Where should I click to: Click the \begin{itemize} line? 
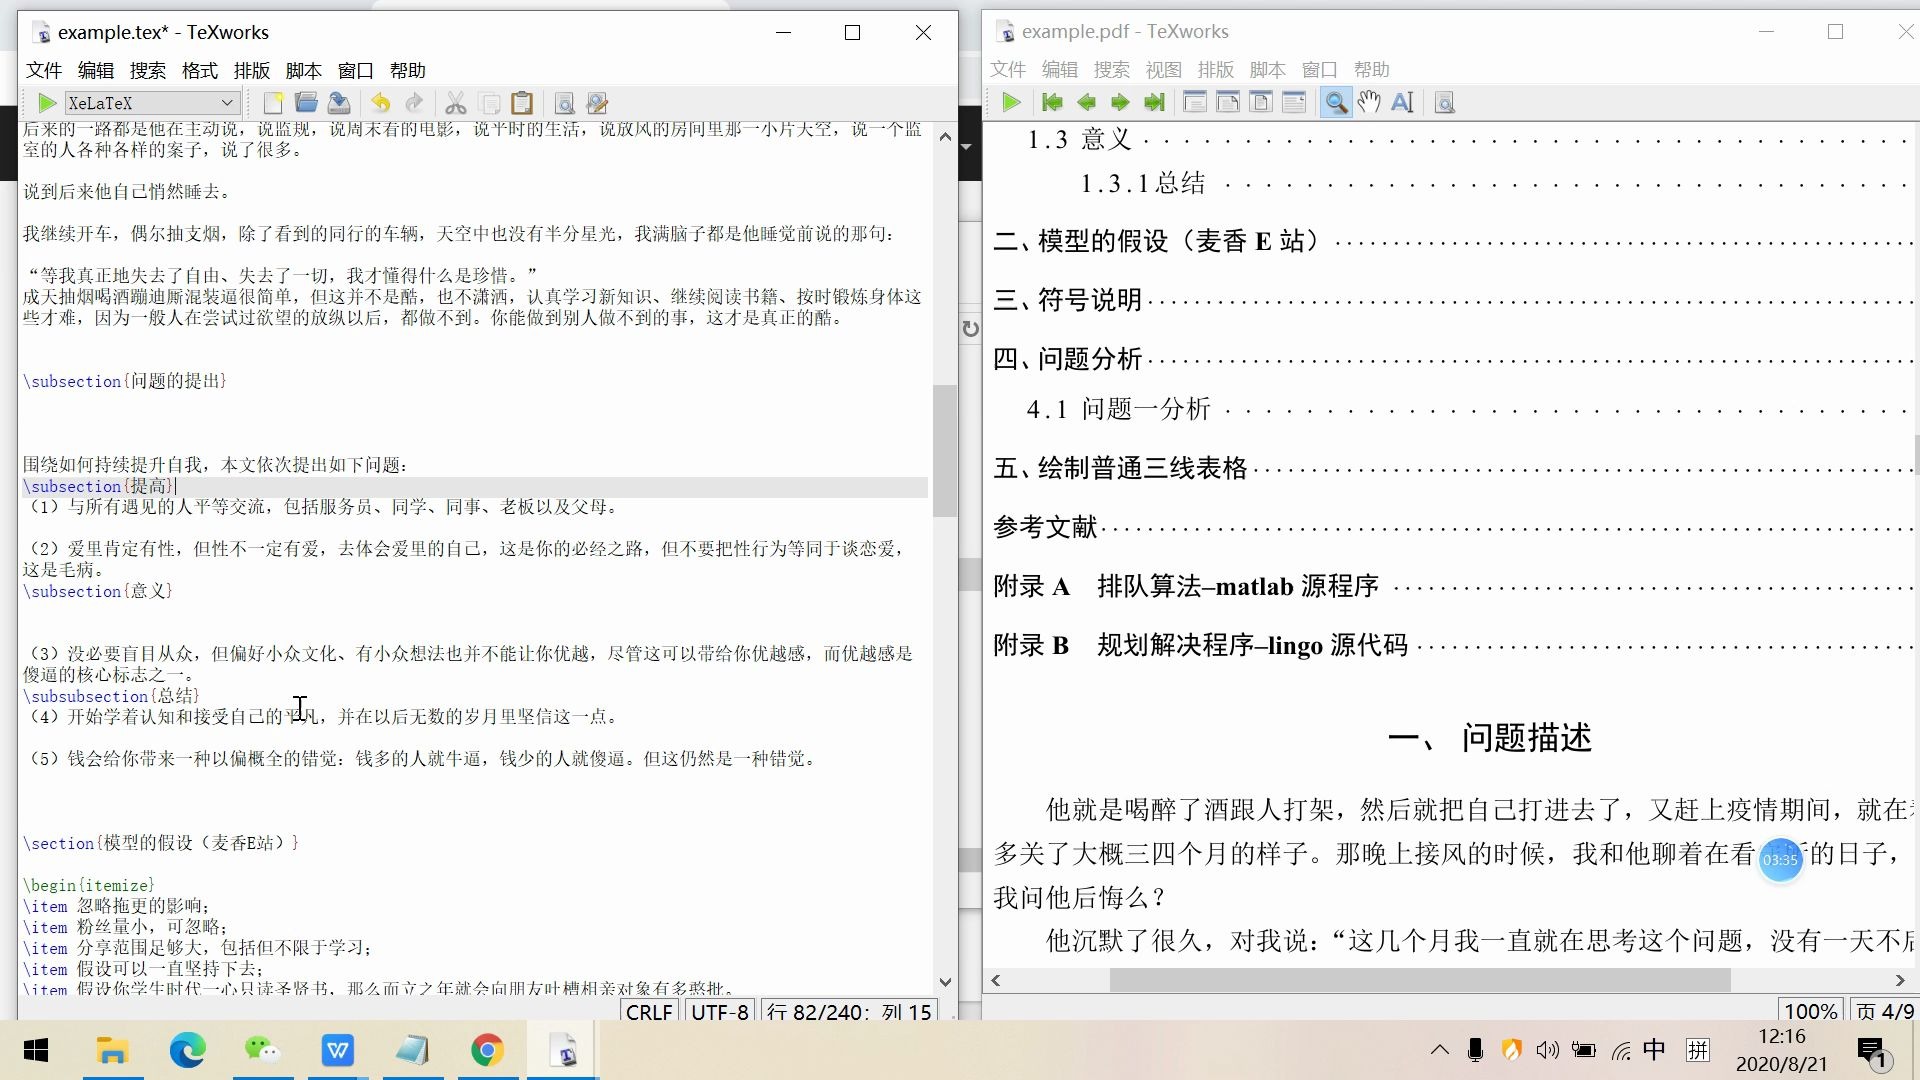(89, 885)
